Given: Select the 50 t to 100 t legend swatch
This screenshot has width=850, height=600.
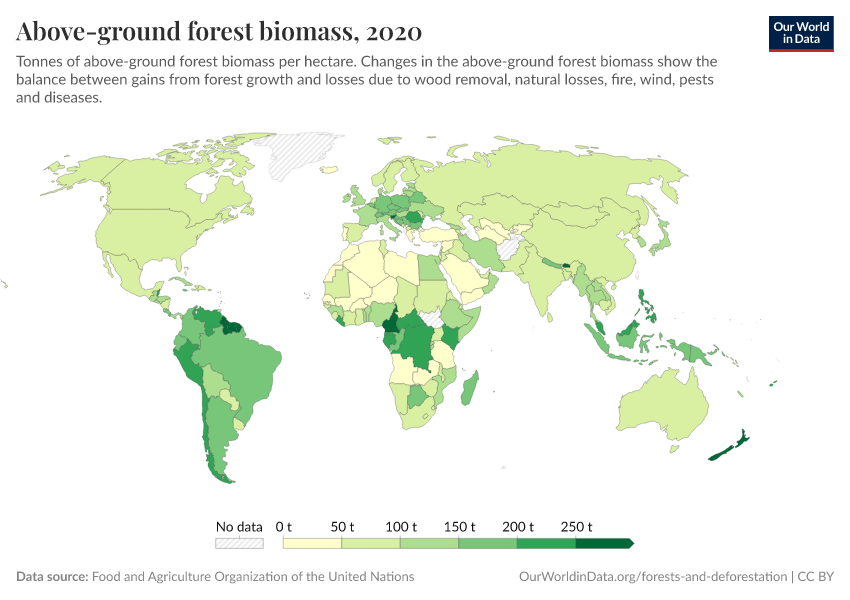Looking at the screenshot, I should 371,543.
